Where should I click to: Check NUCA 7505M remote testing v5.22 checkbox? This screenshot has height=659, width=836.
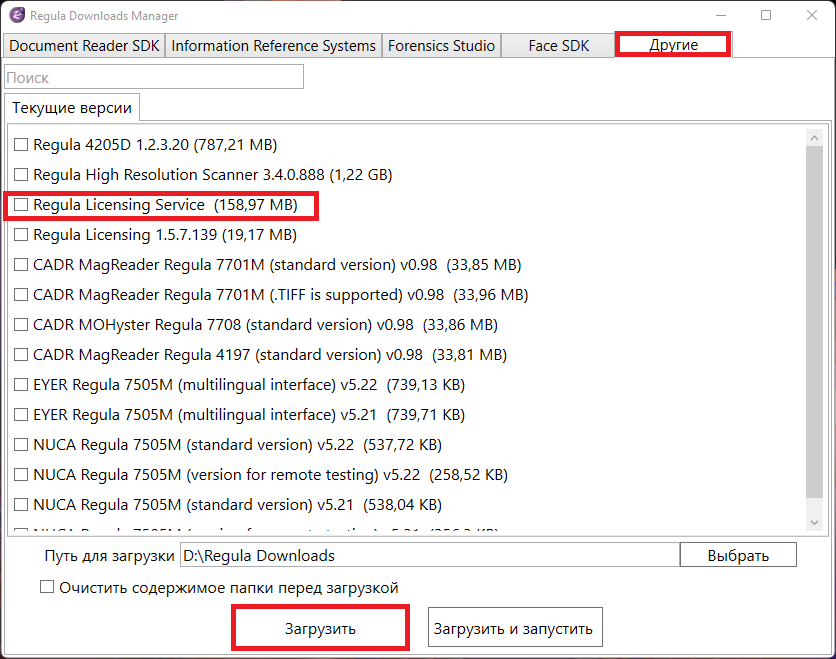(21, 475)
